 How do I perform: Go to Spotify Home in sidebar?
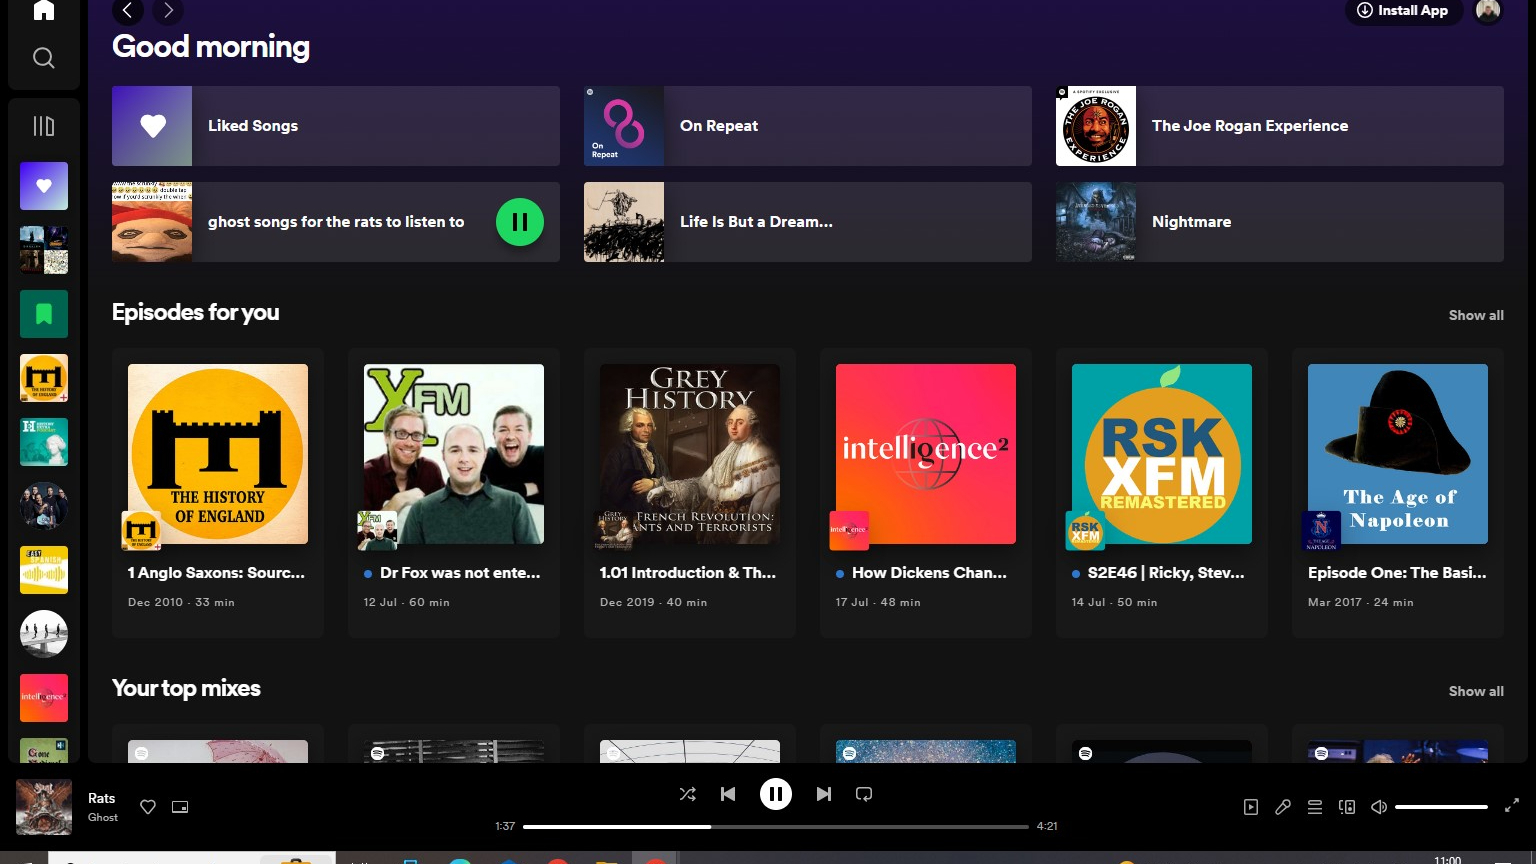(44, 11)
